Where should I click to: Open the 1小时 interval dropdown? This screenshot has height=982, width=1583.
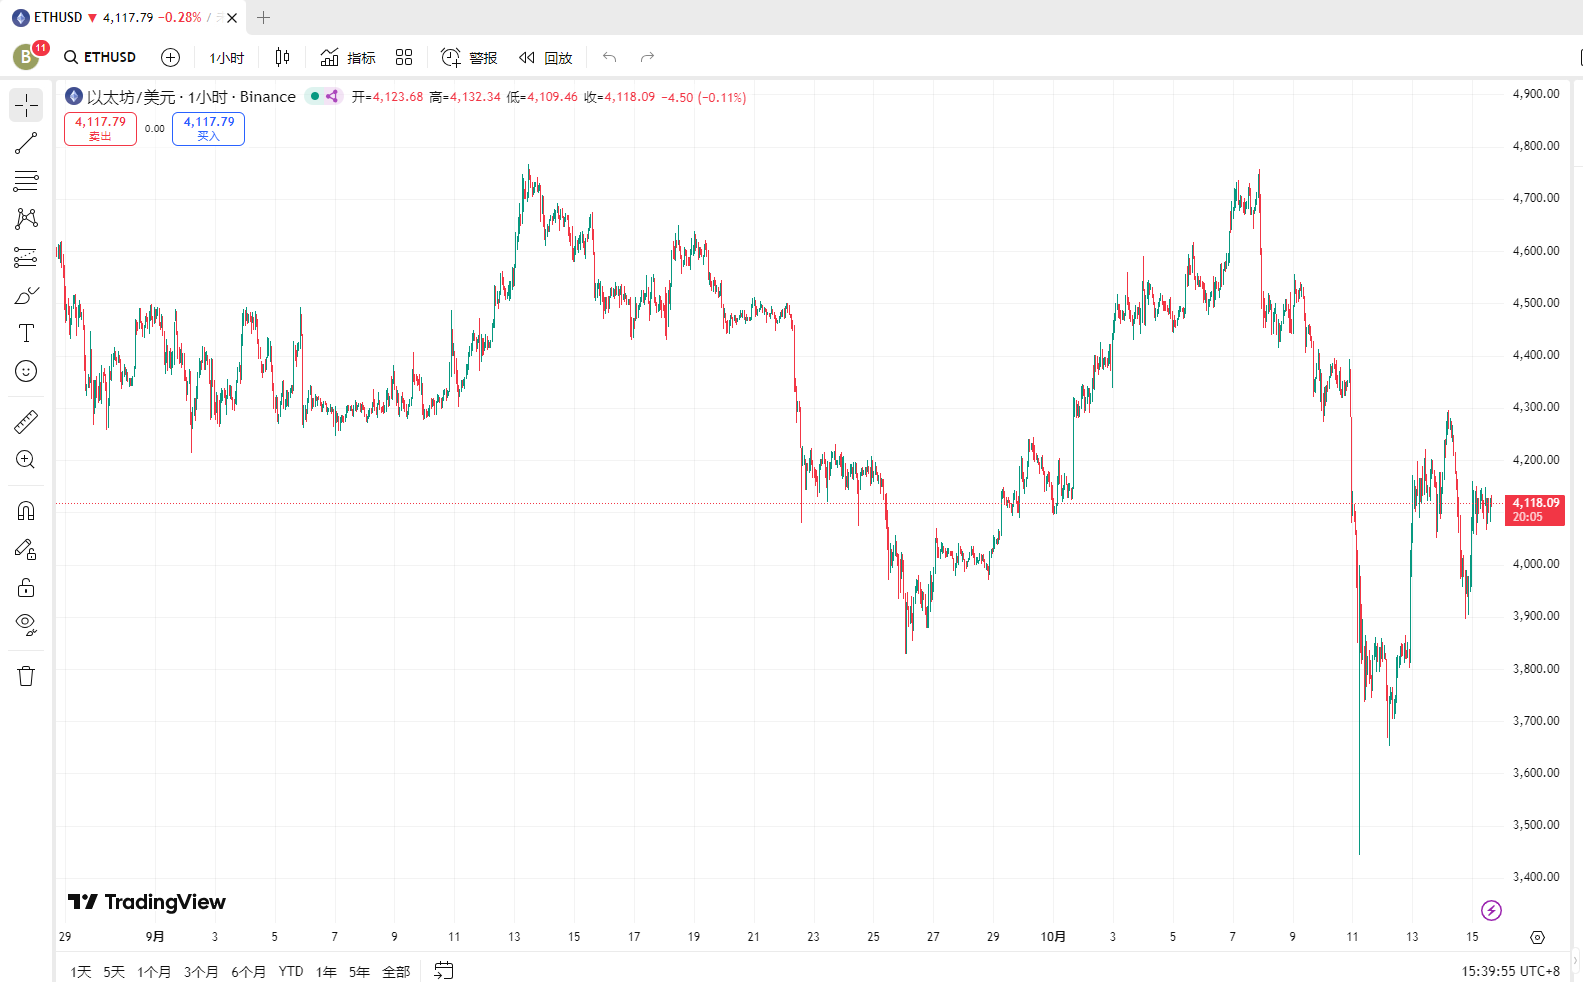click(x=226, y=58)
